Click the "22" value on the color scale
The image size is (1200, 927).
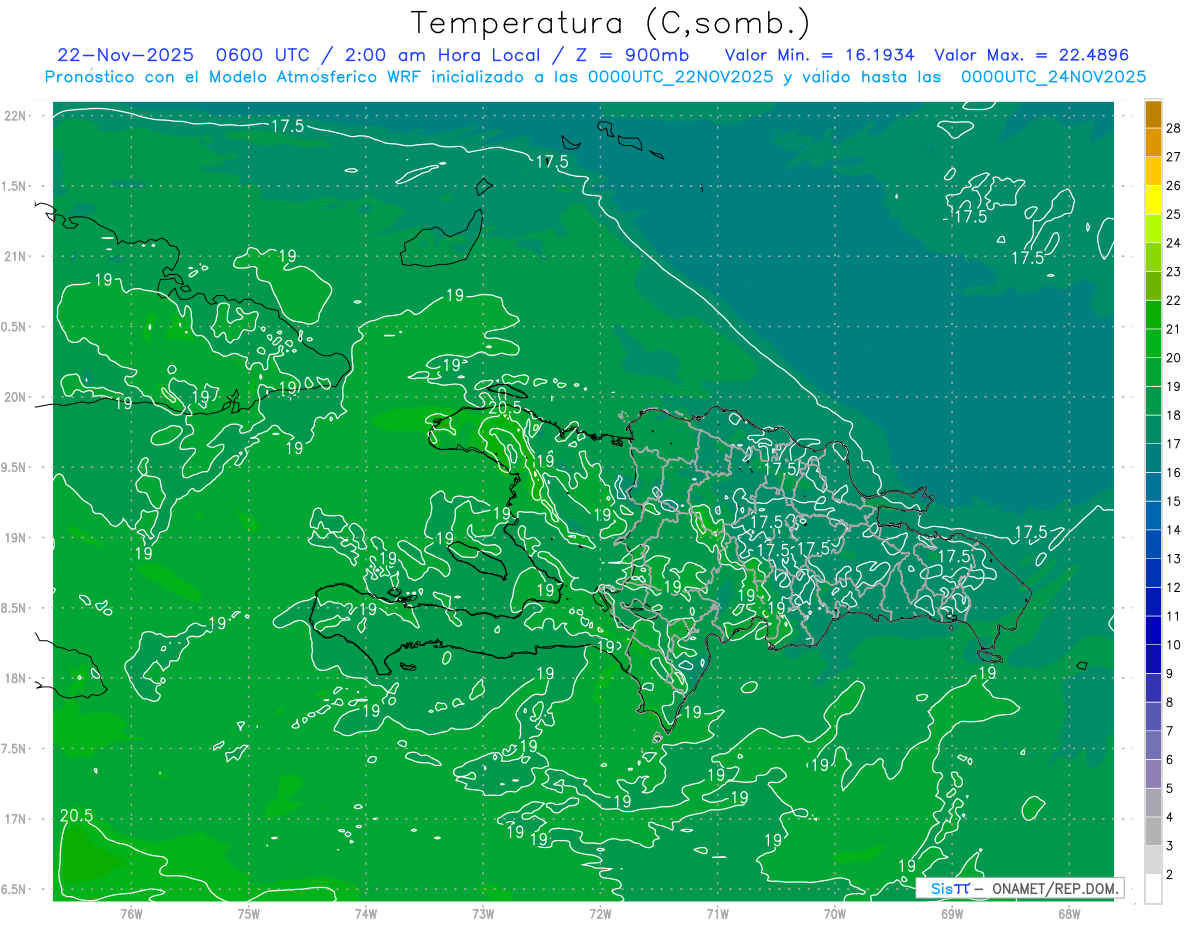click(1174, 300)
